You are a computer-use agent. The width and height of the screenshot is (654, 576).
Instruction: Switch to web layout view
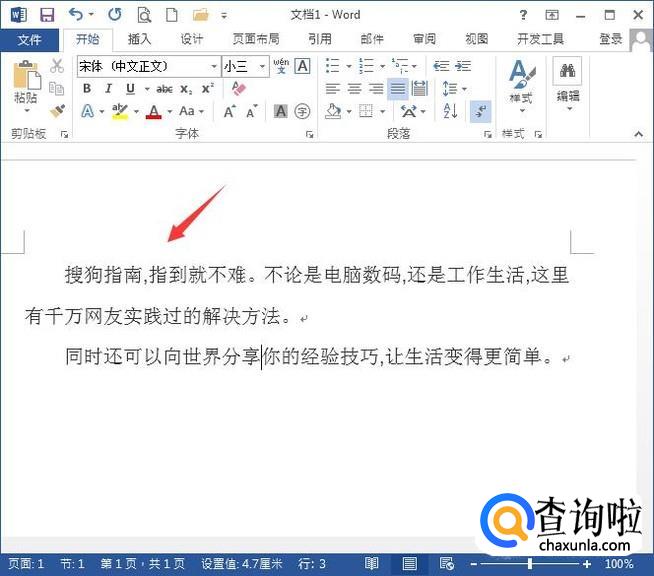[x=447, y=564]
